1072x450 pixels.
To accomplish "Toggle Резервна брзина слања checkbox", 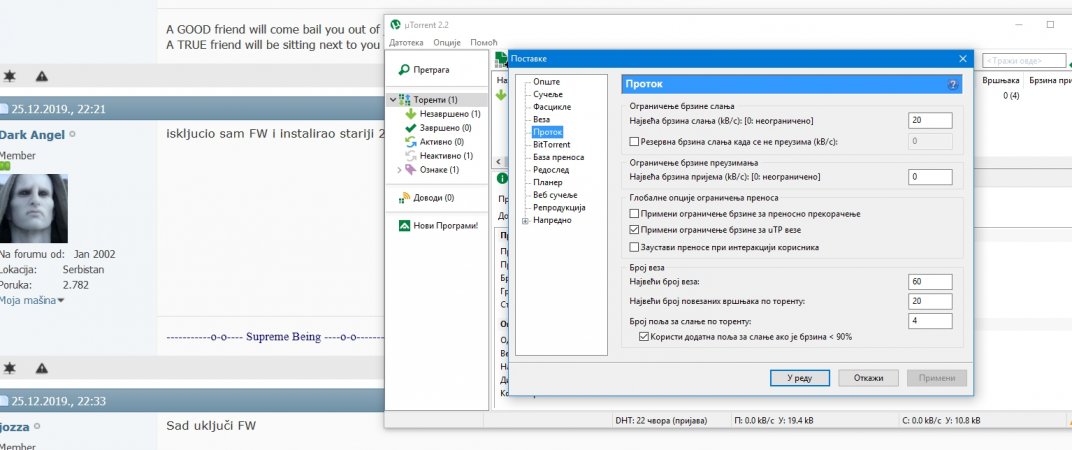I will 634,142.
